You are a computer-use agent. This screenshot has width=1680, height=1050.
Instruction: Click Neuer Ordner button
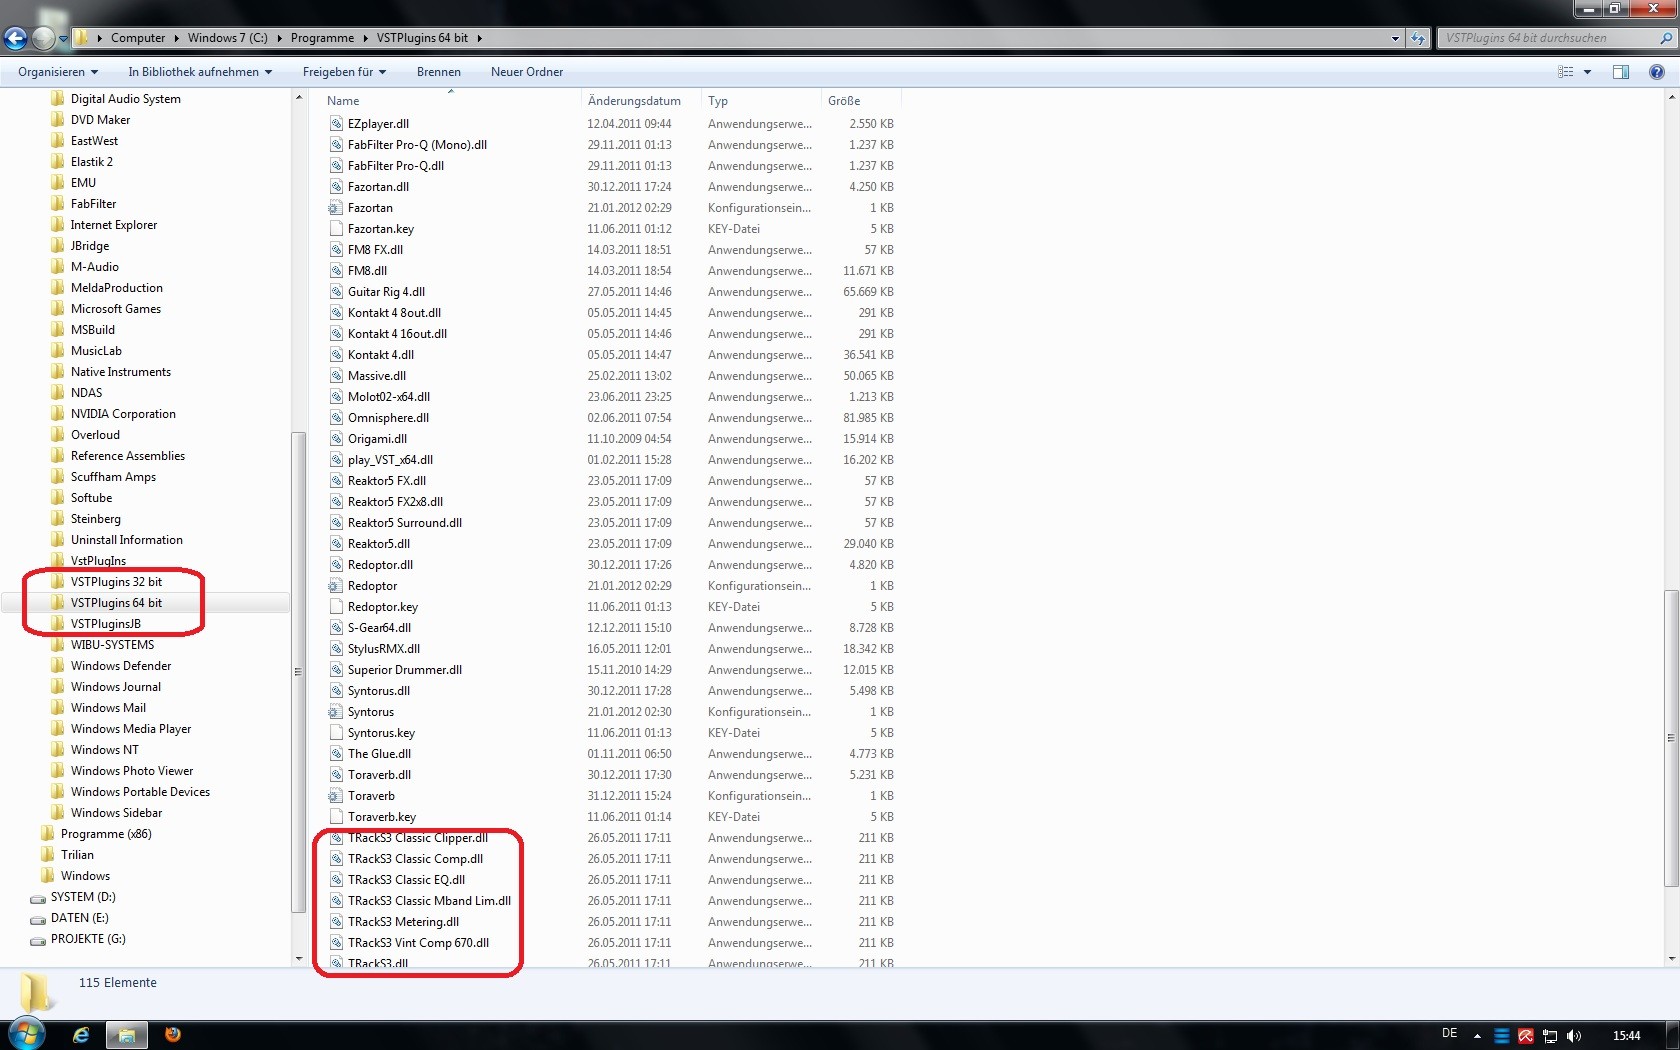point(527,72)
